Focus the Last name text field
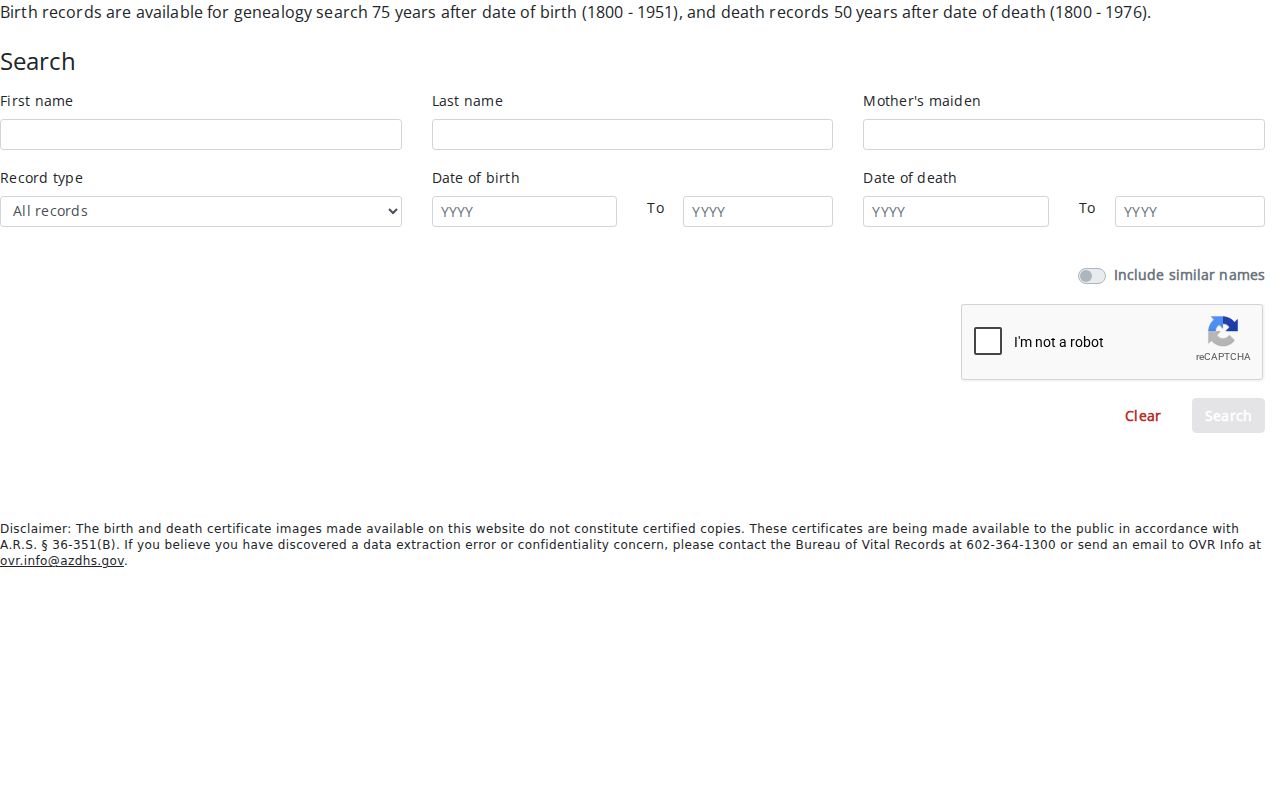1280x800 pixels. 632,134
